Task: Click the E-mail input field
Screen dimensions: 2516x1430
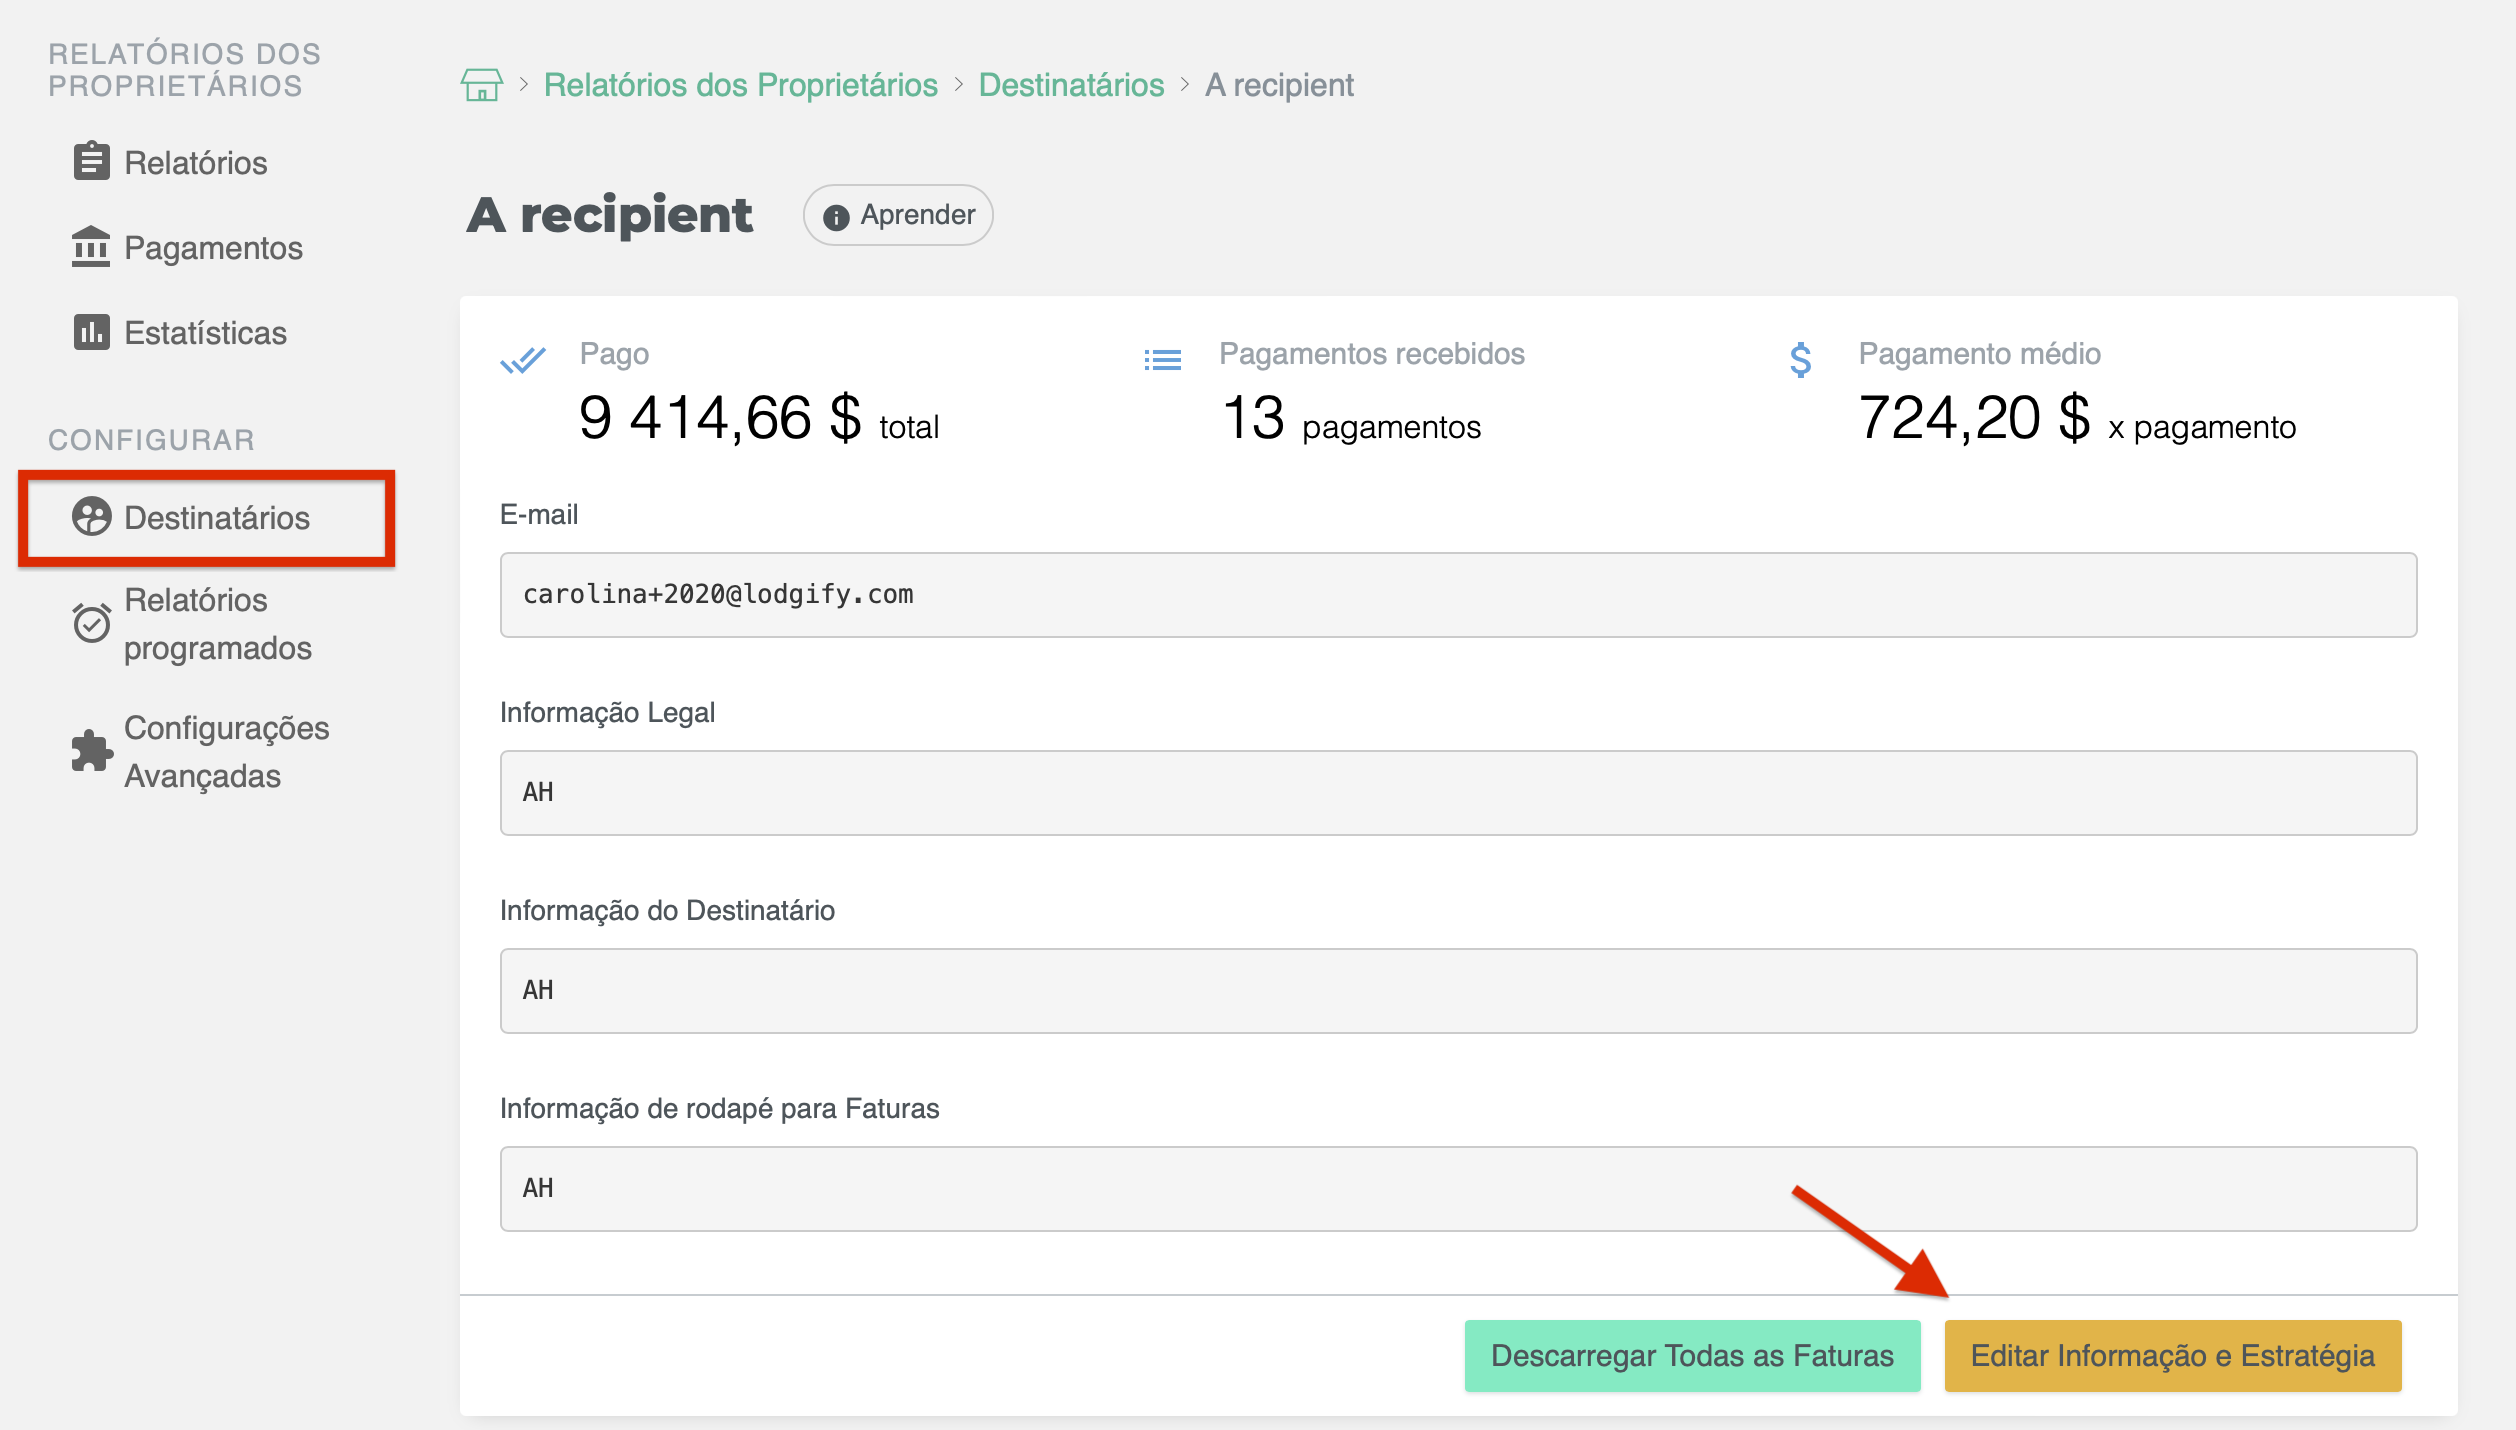Action: coord(1458,595)
